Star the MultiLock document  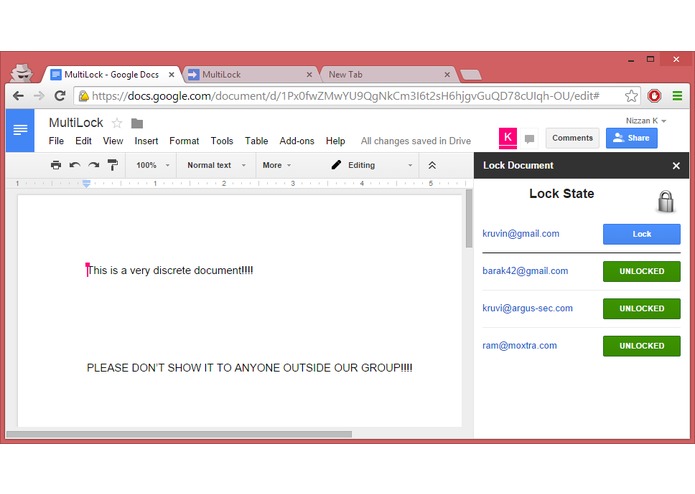(117, 123)
